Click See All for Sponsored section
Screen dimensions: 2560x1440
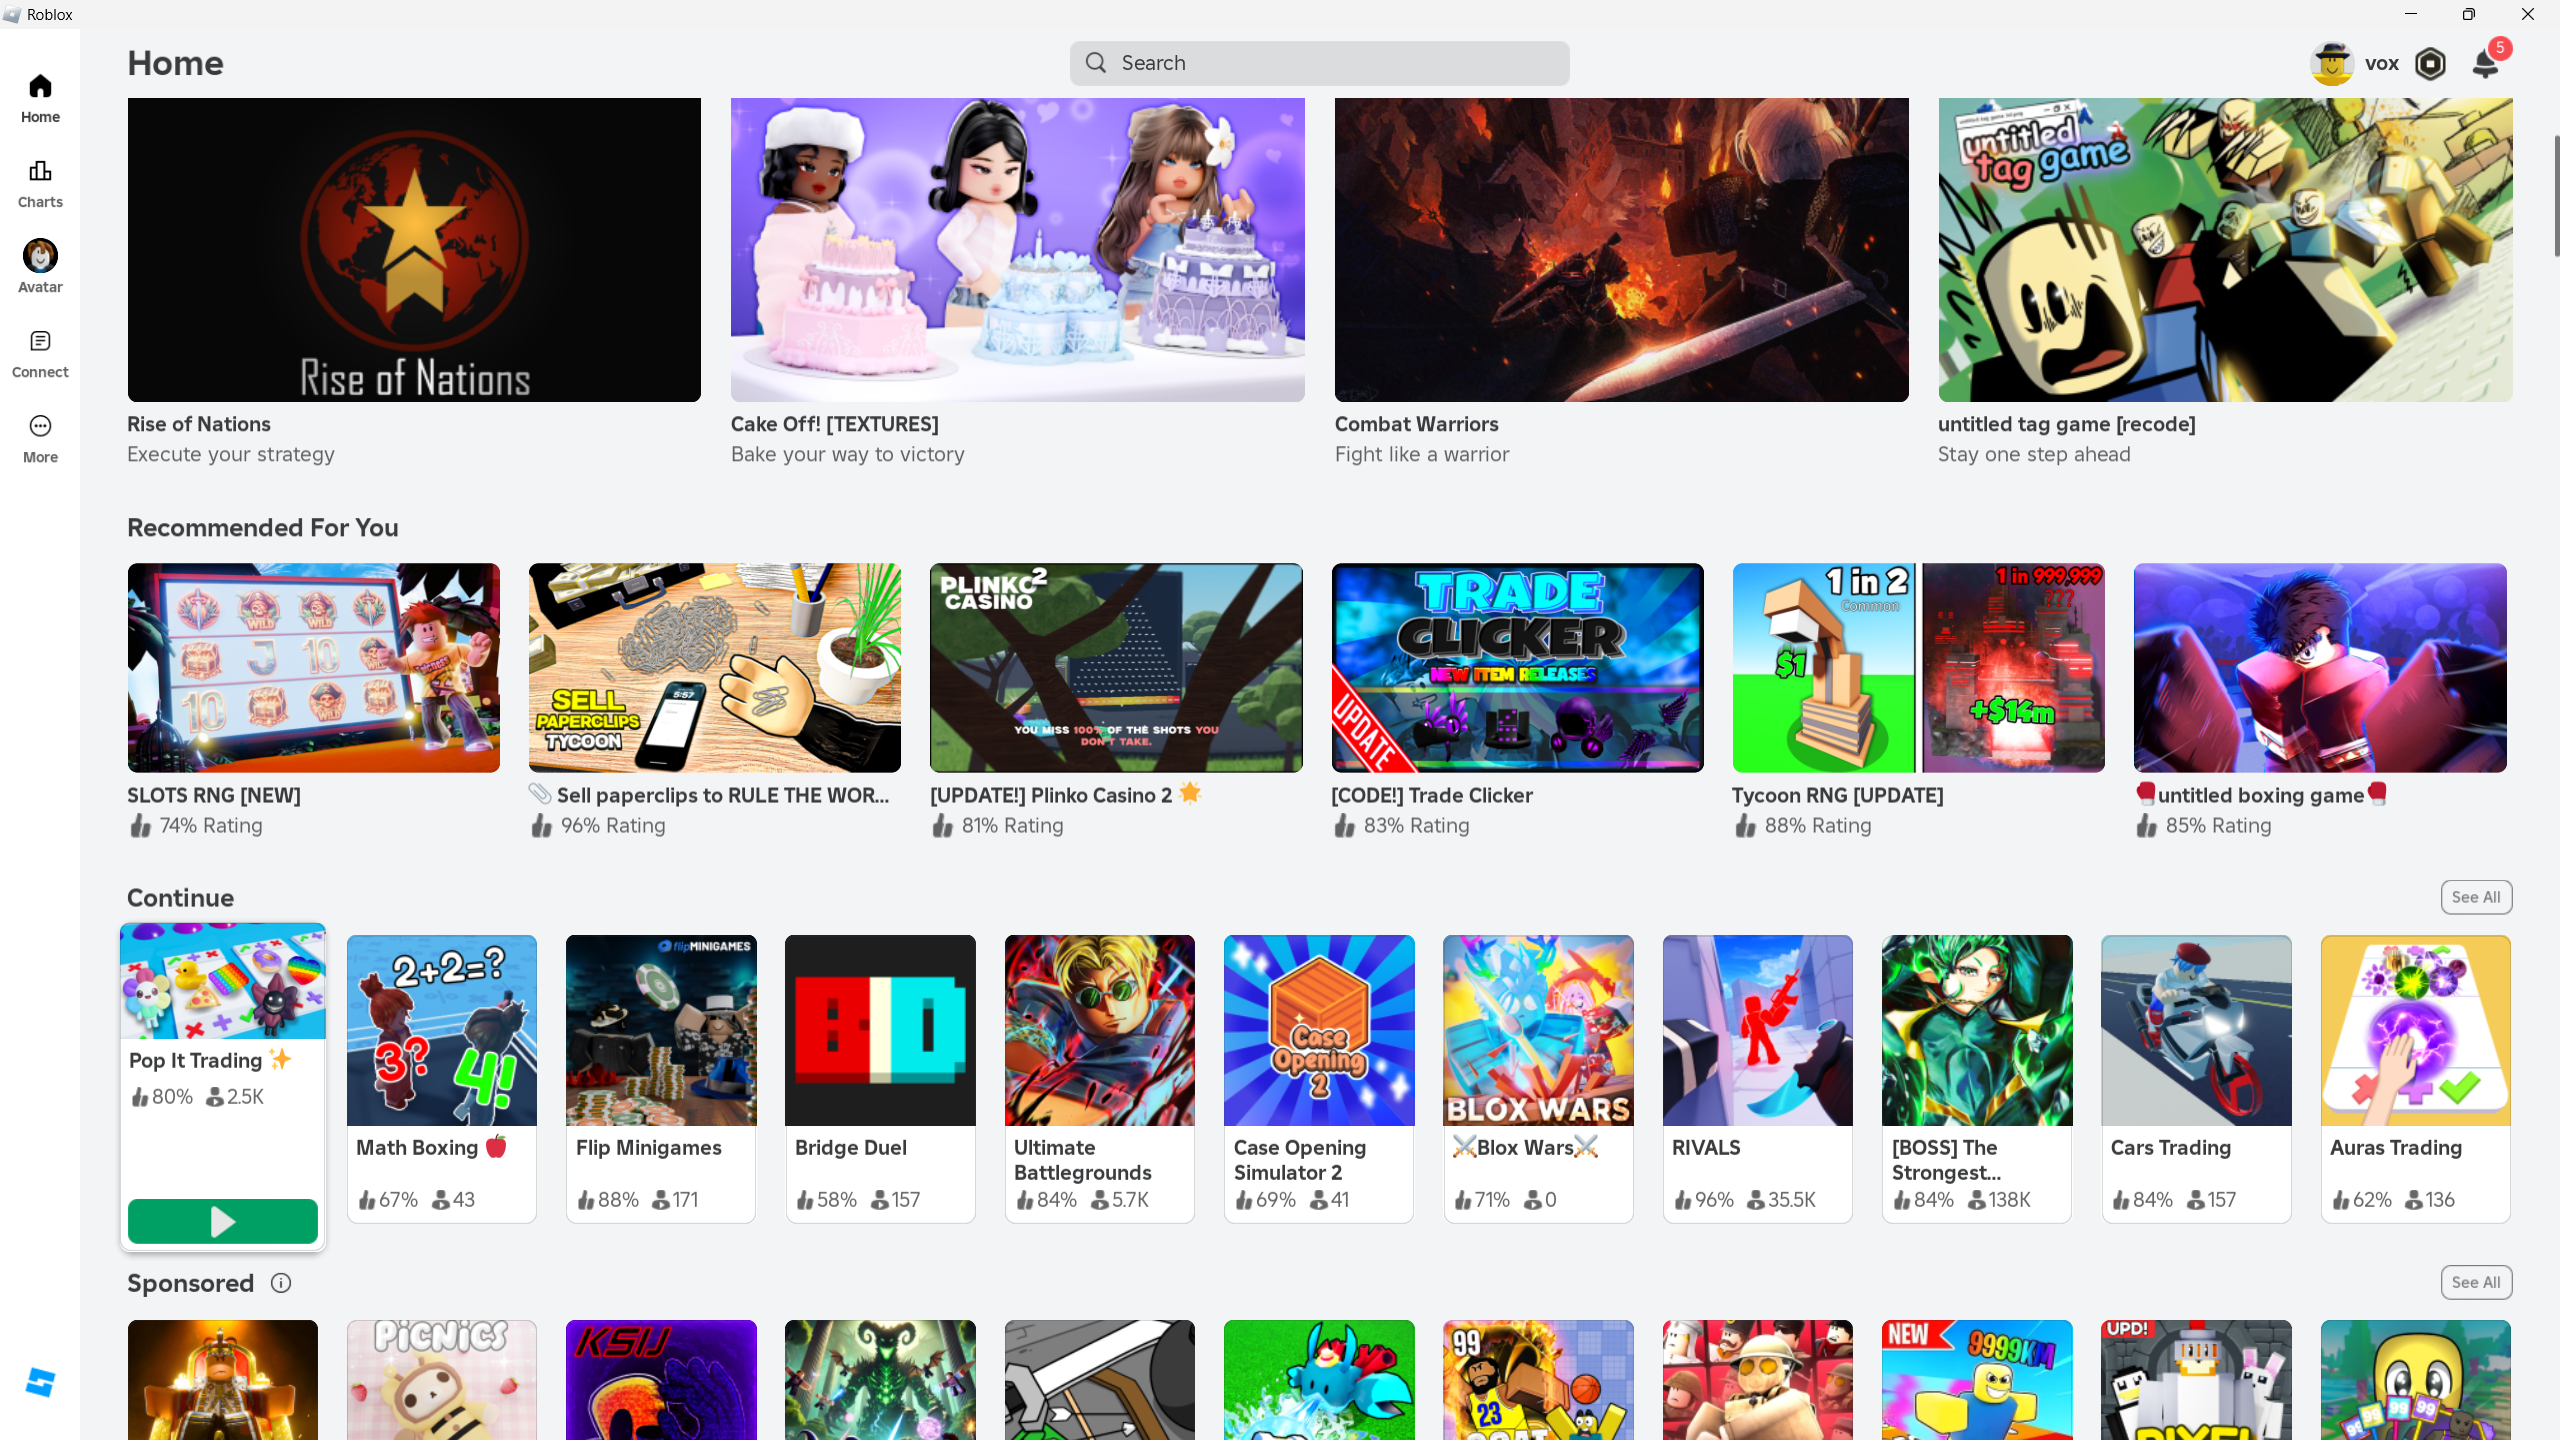pyautogui.click(x=2475, y=1282)
